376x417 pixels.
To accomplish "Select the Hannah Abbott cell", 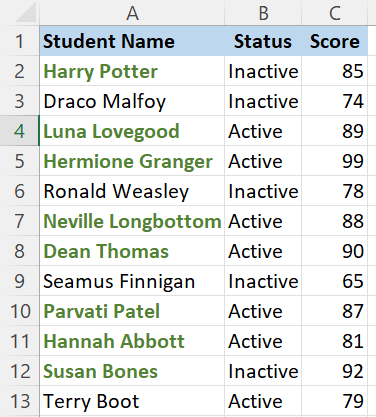I will coord(132,341).
